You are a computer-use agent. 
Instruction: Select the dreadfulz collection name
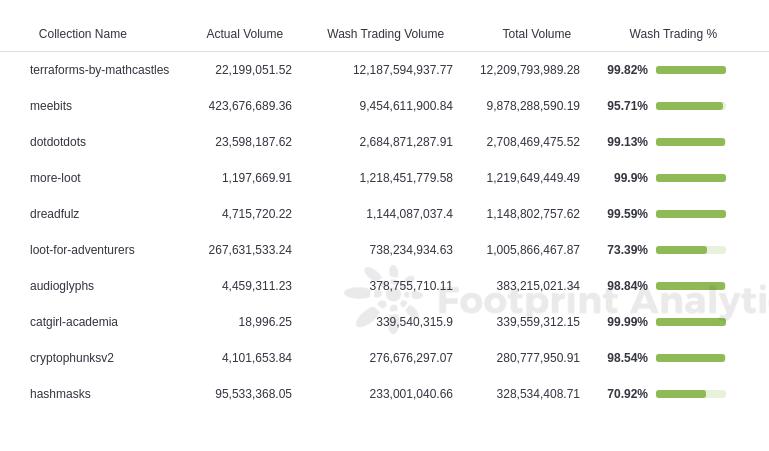click(x=54, y=214)
